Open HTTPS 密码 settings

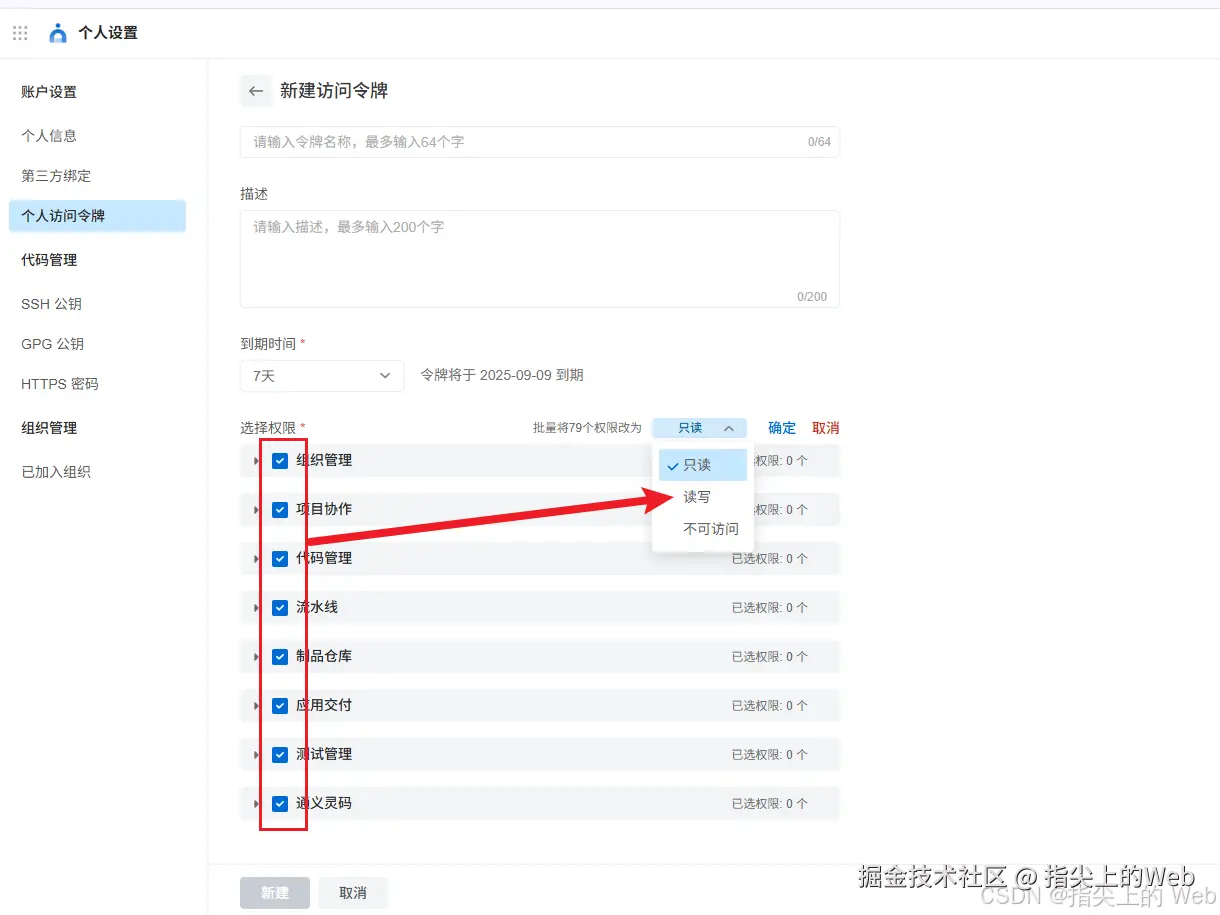pos(56,383)
